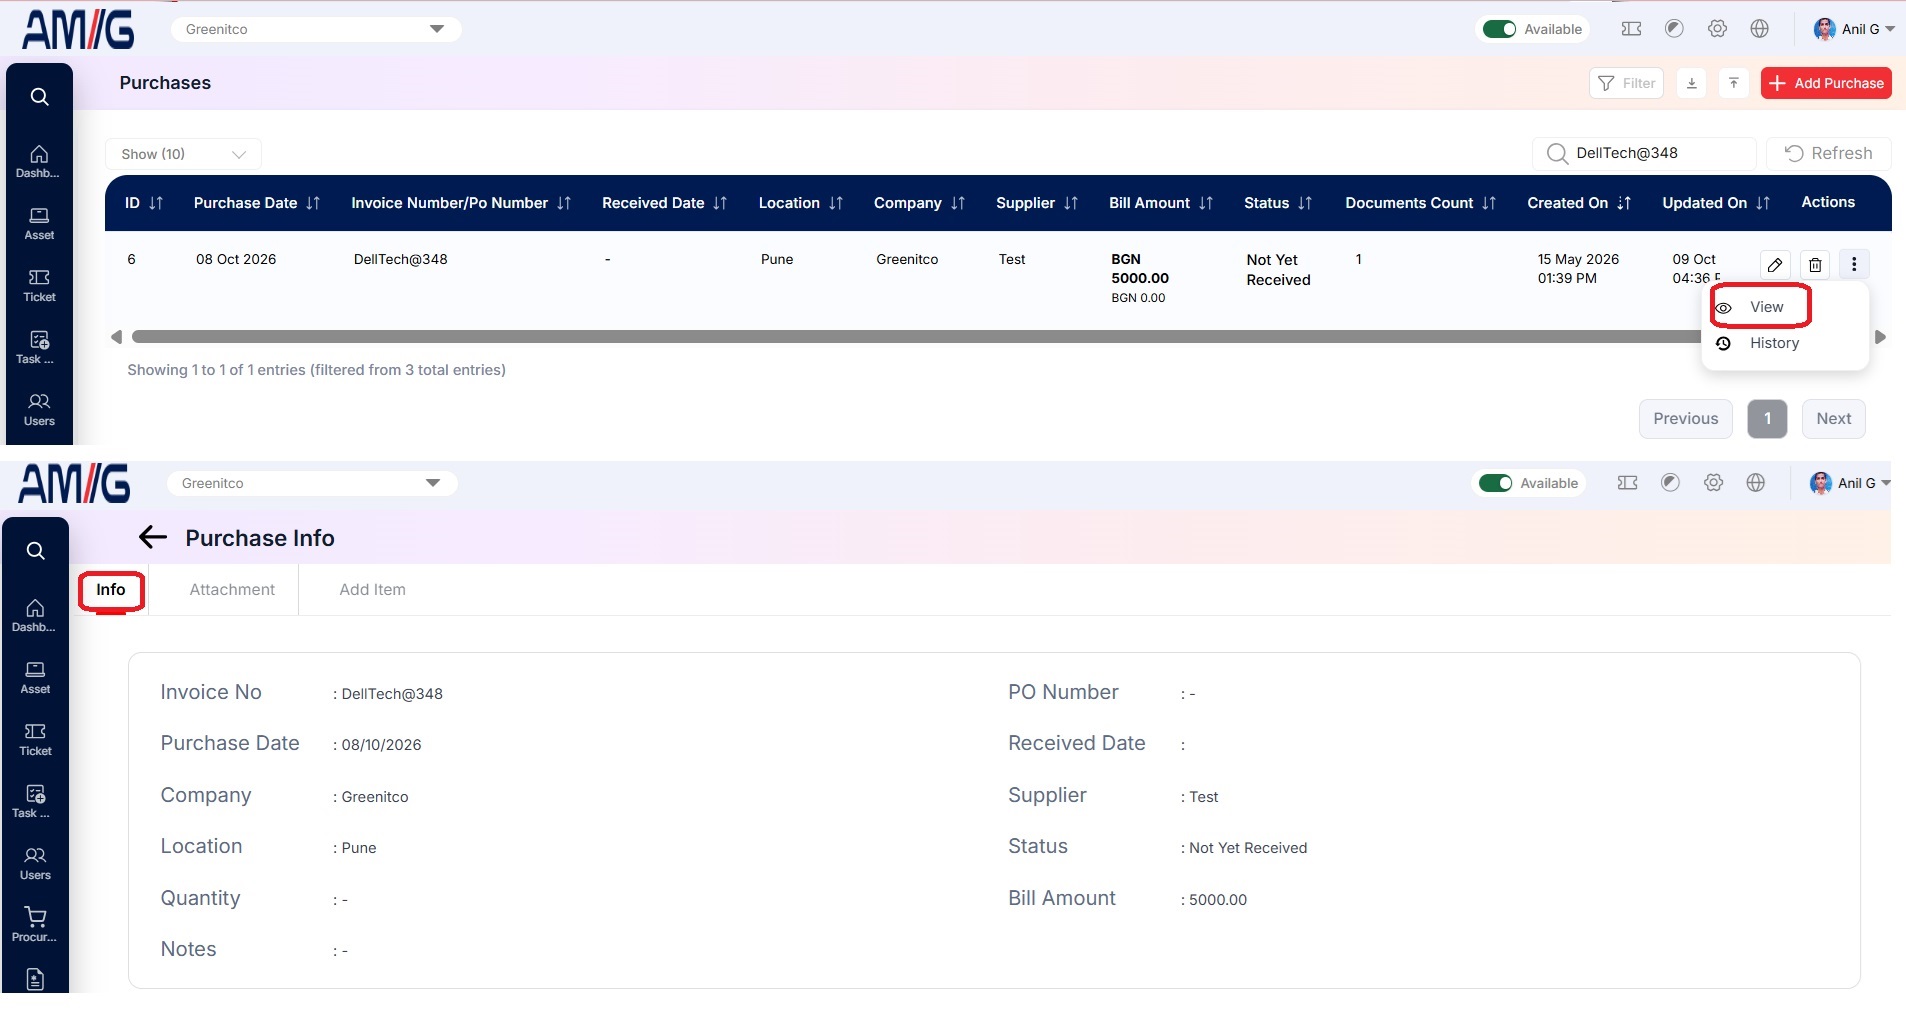Click the Refresh button
The height and width of the screenshot is (1011, 1906).
click(1828, 153)
